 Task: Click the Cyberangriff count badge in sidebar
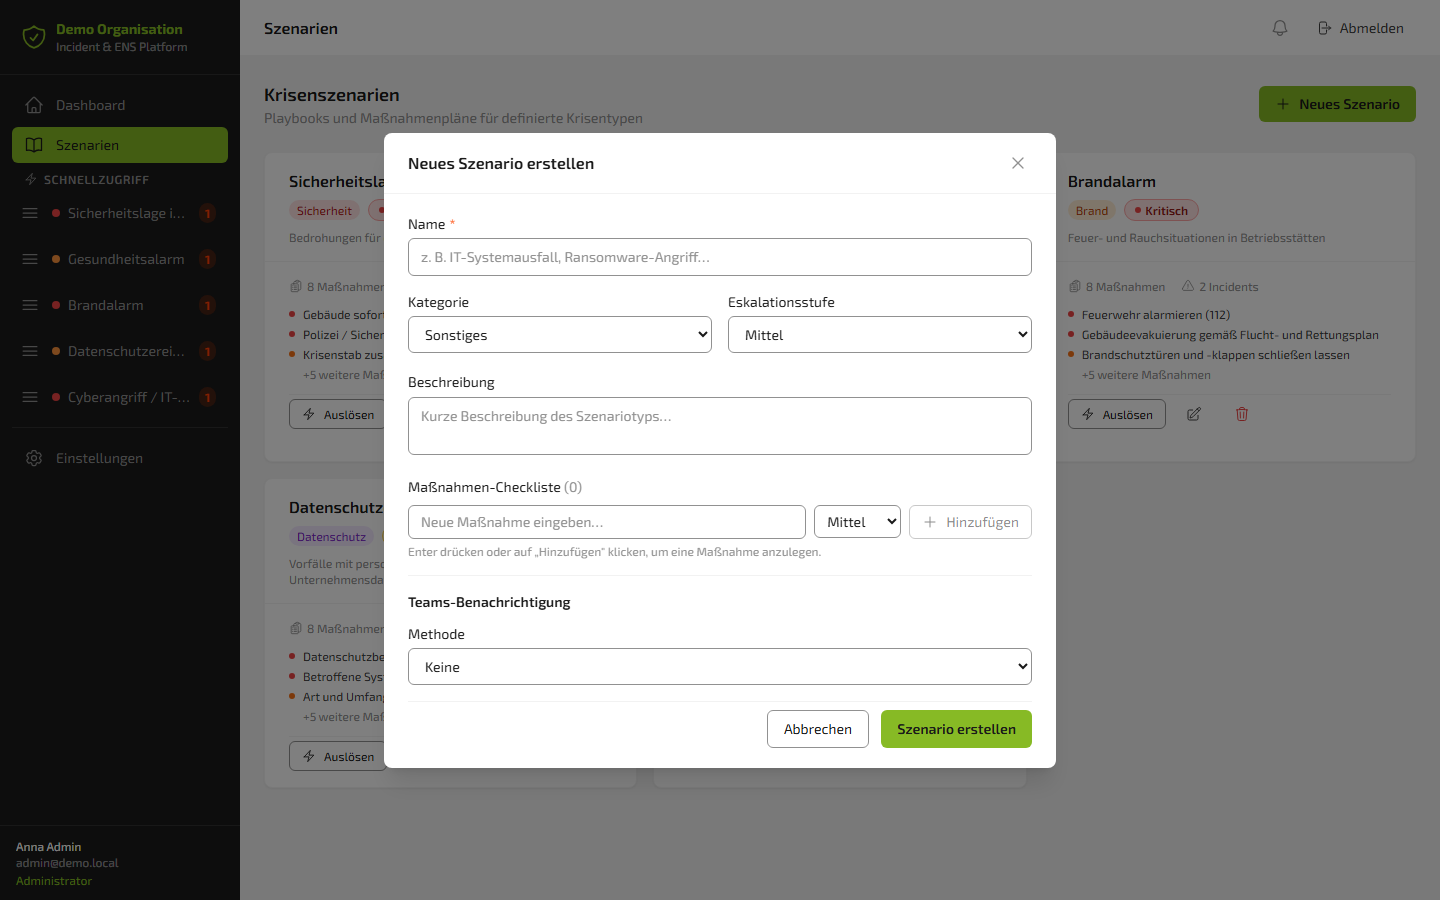tap(208, 397)
